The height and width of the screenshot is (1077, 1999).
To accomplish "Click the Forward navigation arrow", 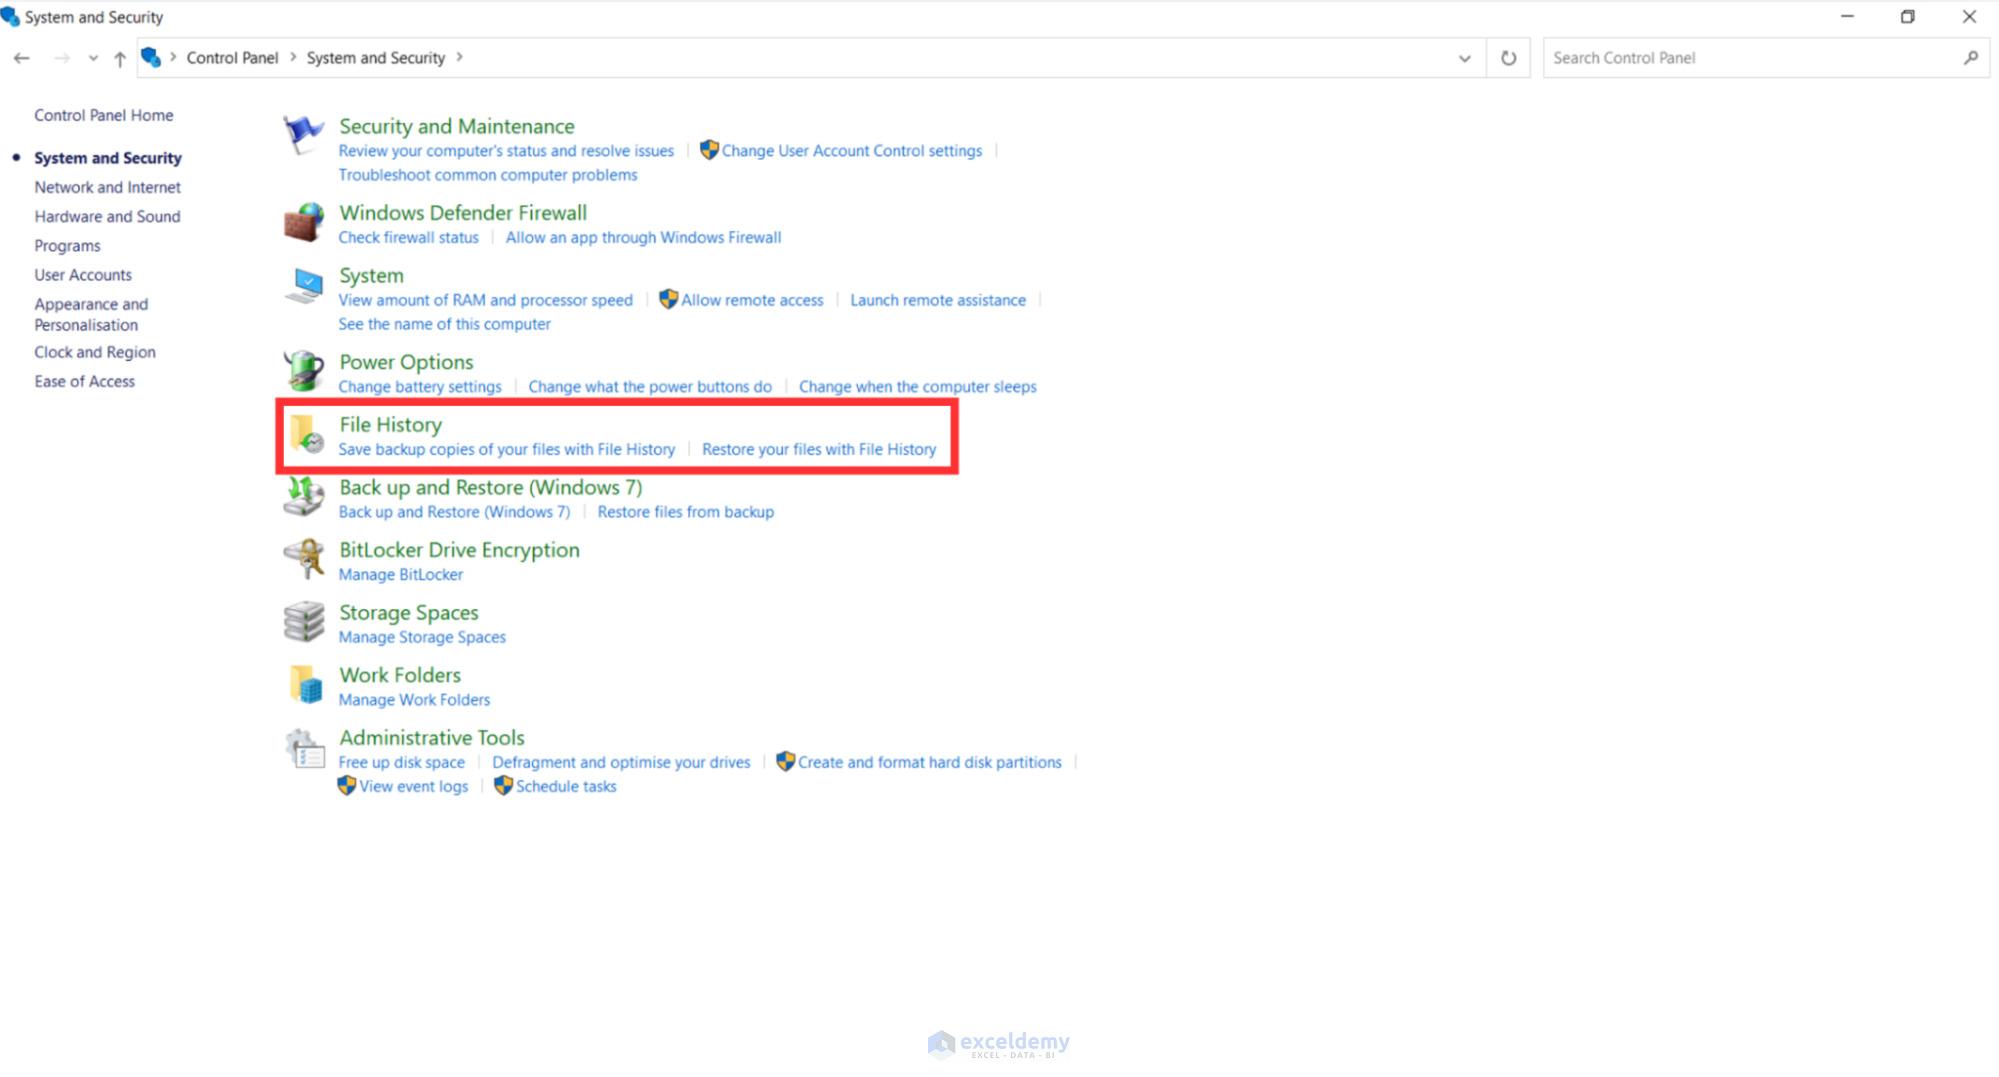I will pos(61,58).
